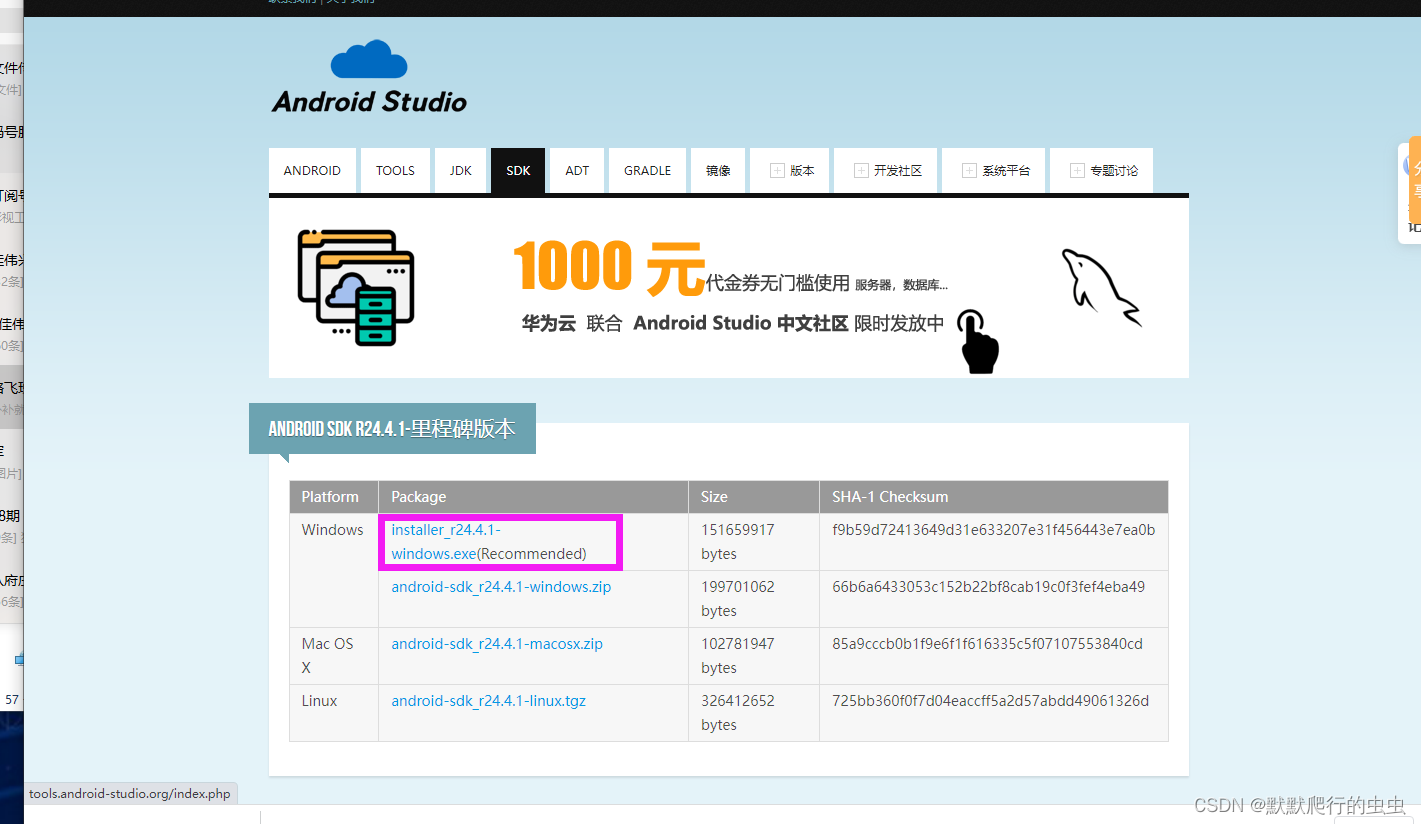Click the size value 326412652 bytes
Viewport: 1421px width, 824px height.
[x=738, y=713]
